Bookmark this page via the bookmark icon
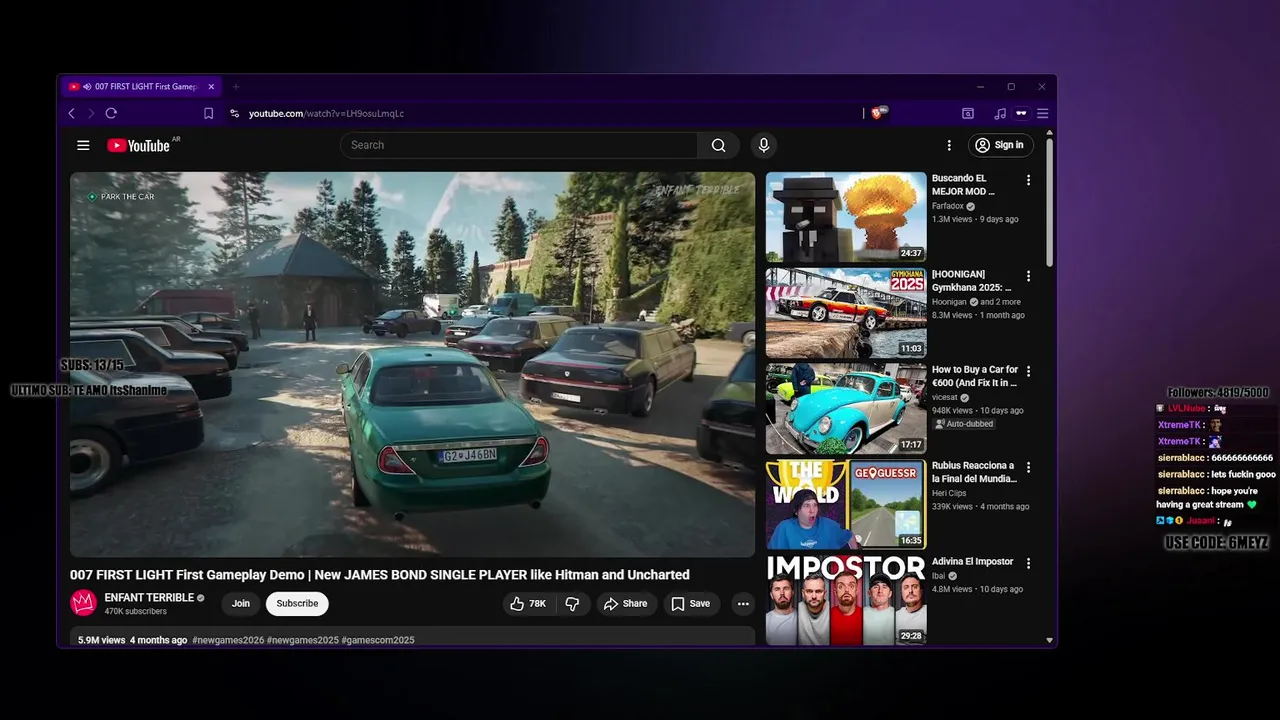 coord(208,114)
